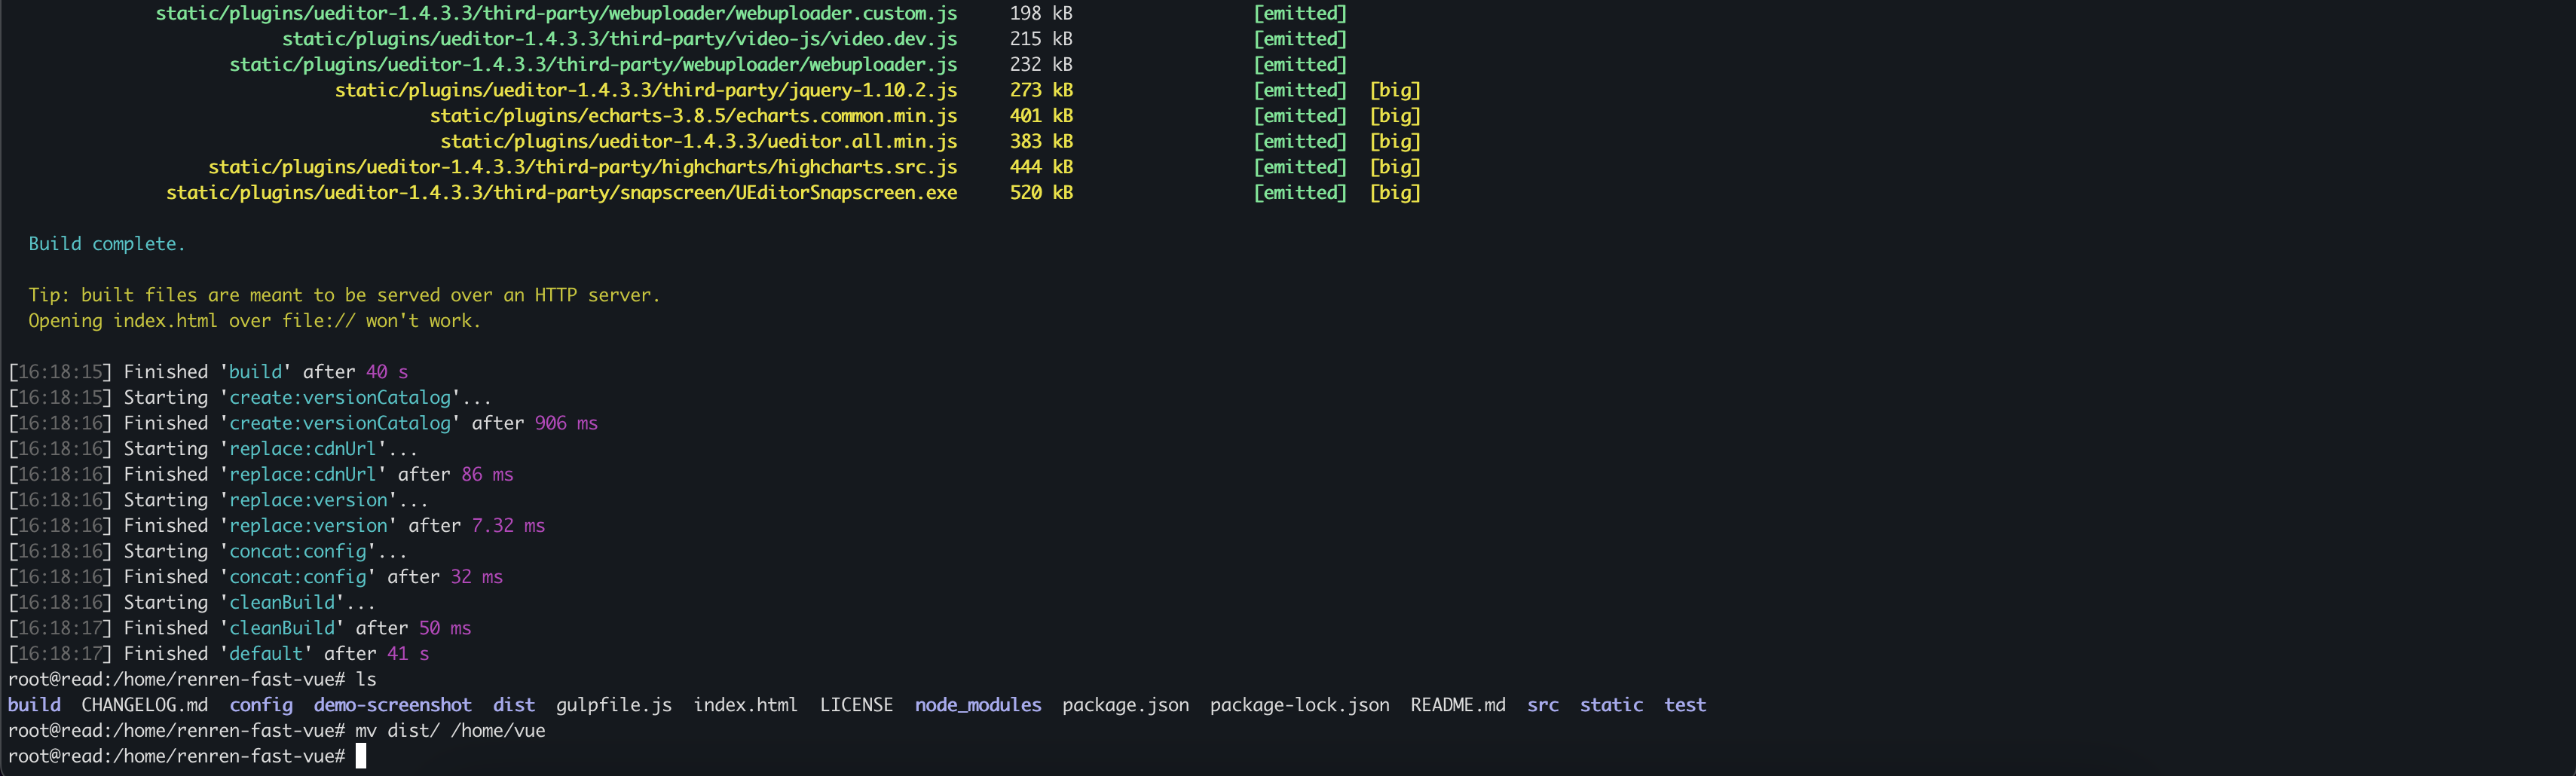Click Finished 'build' after 40 s line
The width and height of the screenshot is (2576, 776).
pos(208,372)
